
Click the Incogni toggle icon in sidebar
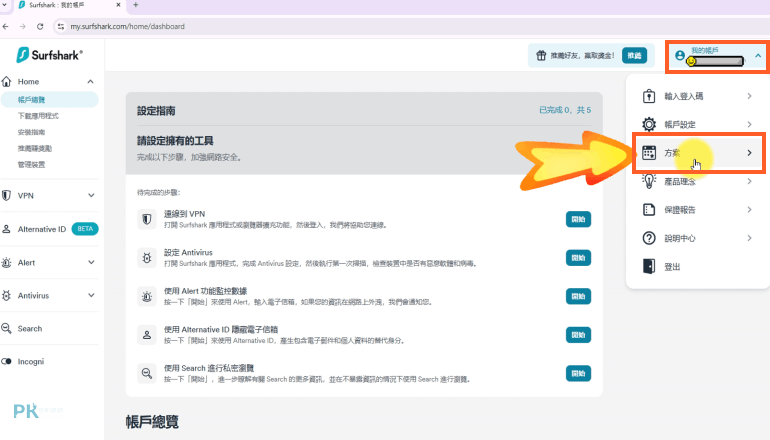click(x=6, y=361)
